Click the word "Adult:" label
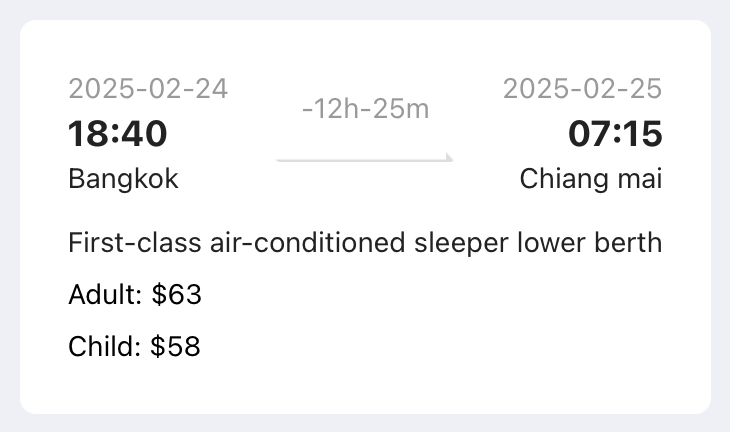Image resolution: width=730 pixels, height=432 pixels. 105,295
